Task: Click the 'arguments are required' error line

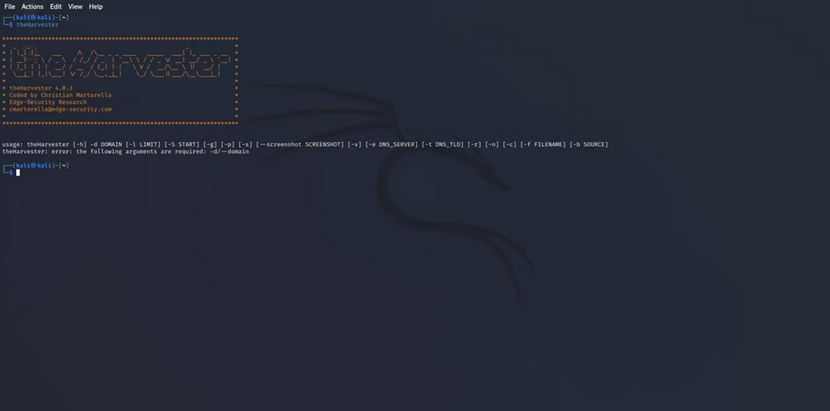Action: click(x=125, y=151)
